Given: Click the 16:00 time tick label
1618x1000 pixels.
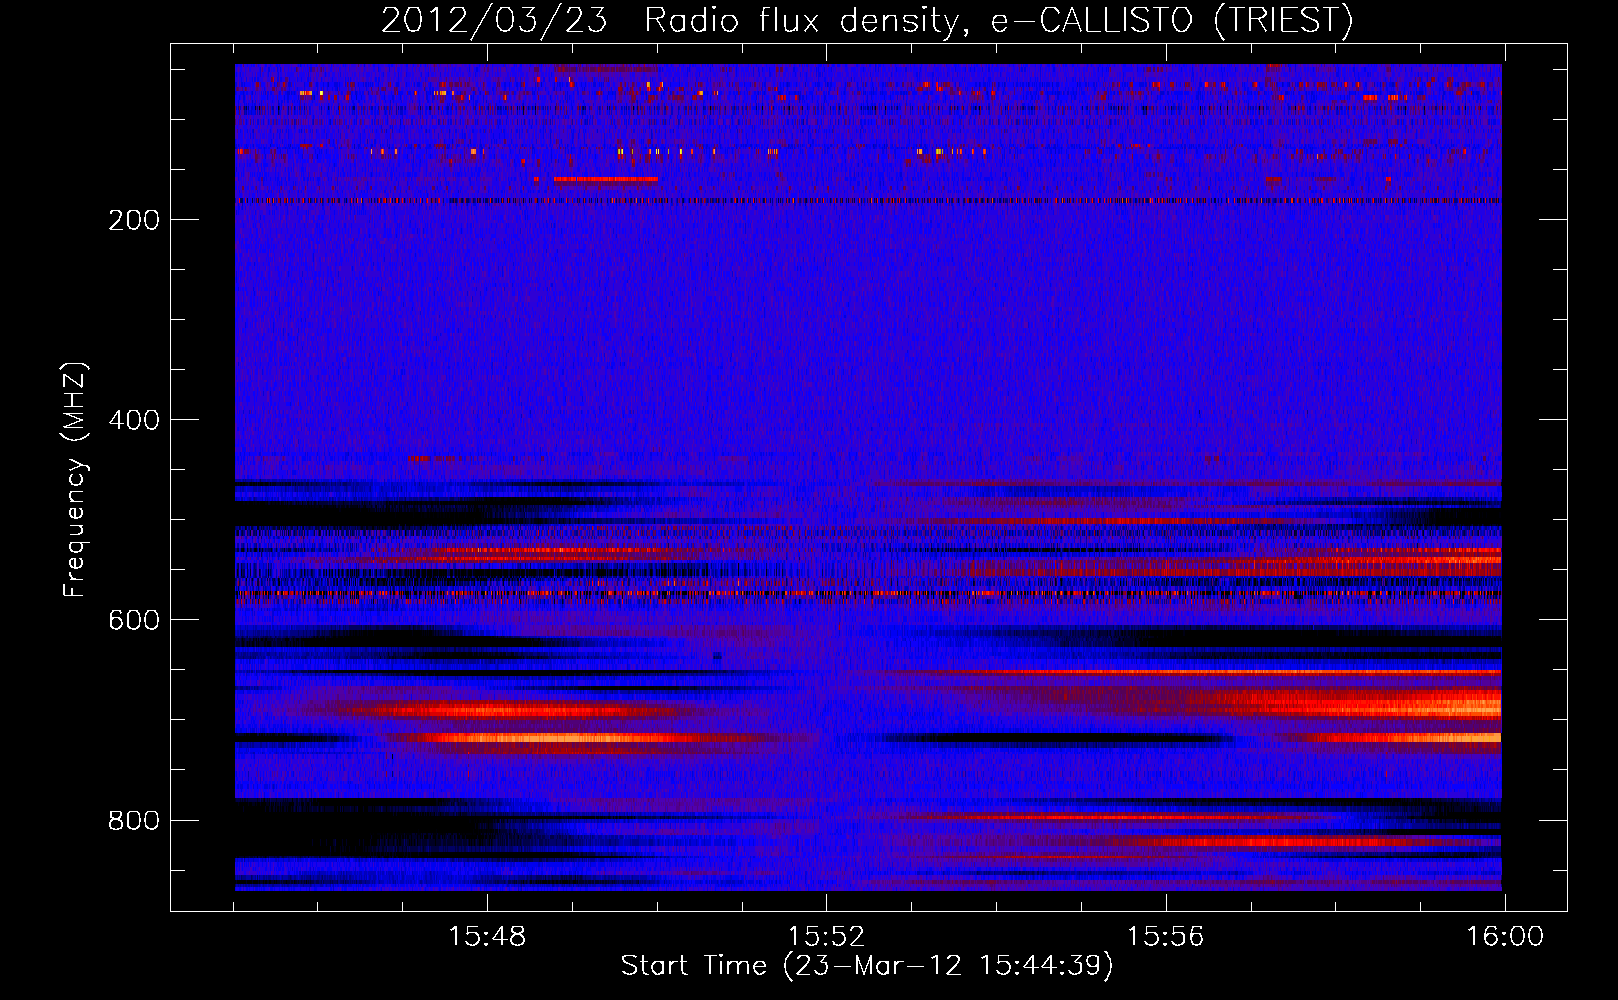Looking at the screenshot, I should pos(1504,937).
